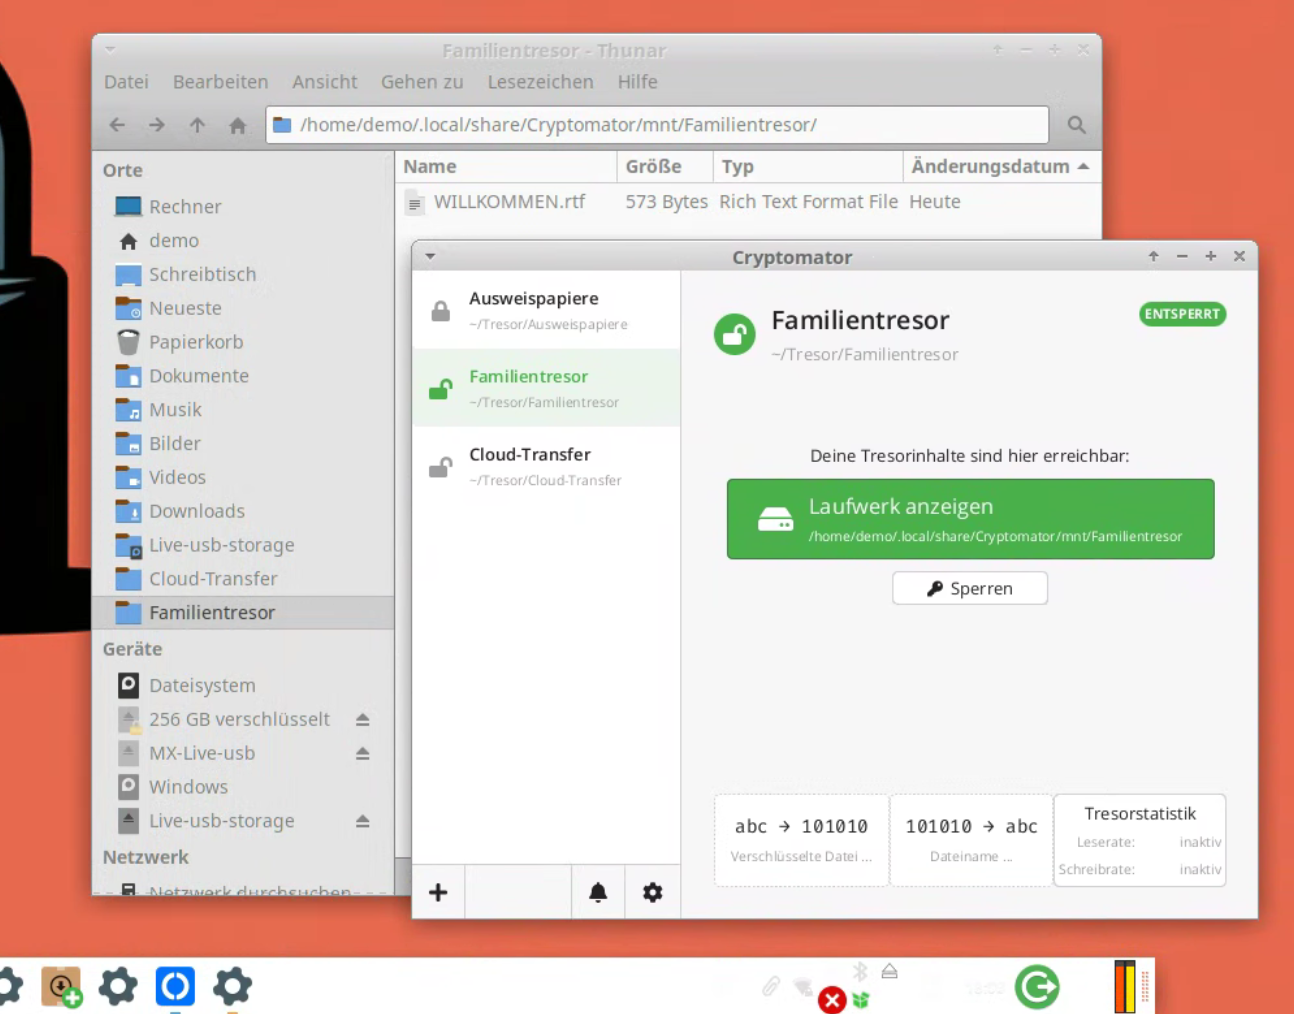The image size is (1294, 1014).
Task: Select the Cloud-Transfer vault entry
Action: point(546,466)
